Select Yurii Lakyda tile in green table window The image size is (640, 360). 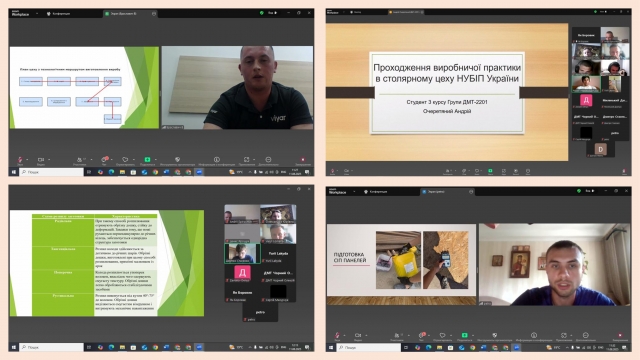278,254
